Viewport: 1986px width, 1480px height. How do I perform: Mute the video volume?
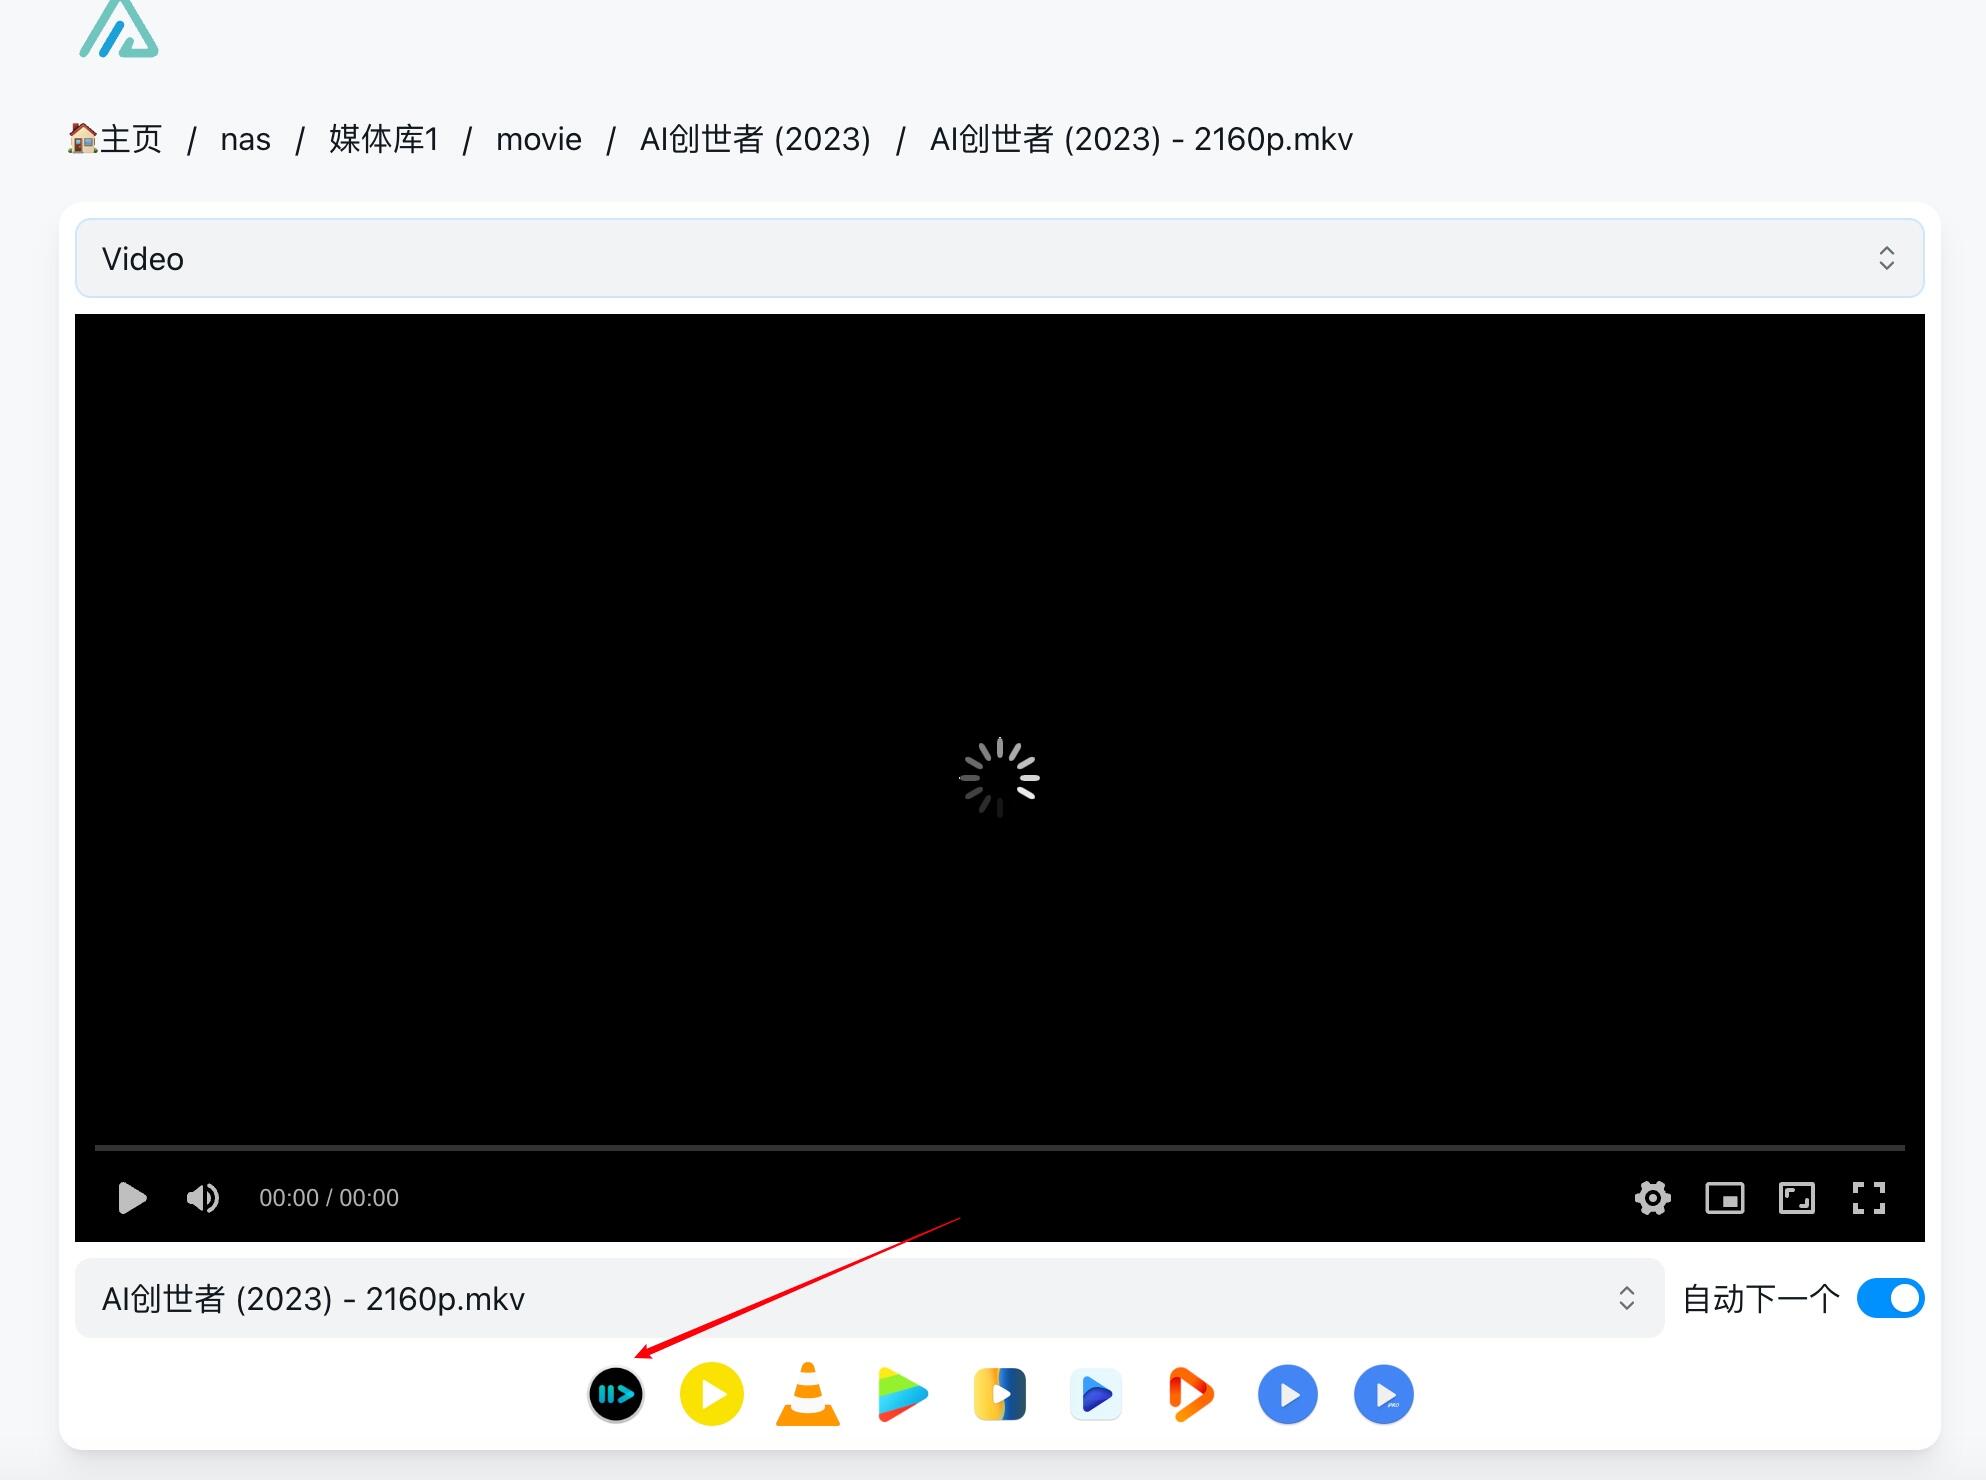click(203, 1198)
